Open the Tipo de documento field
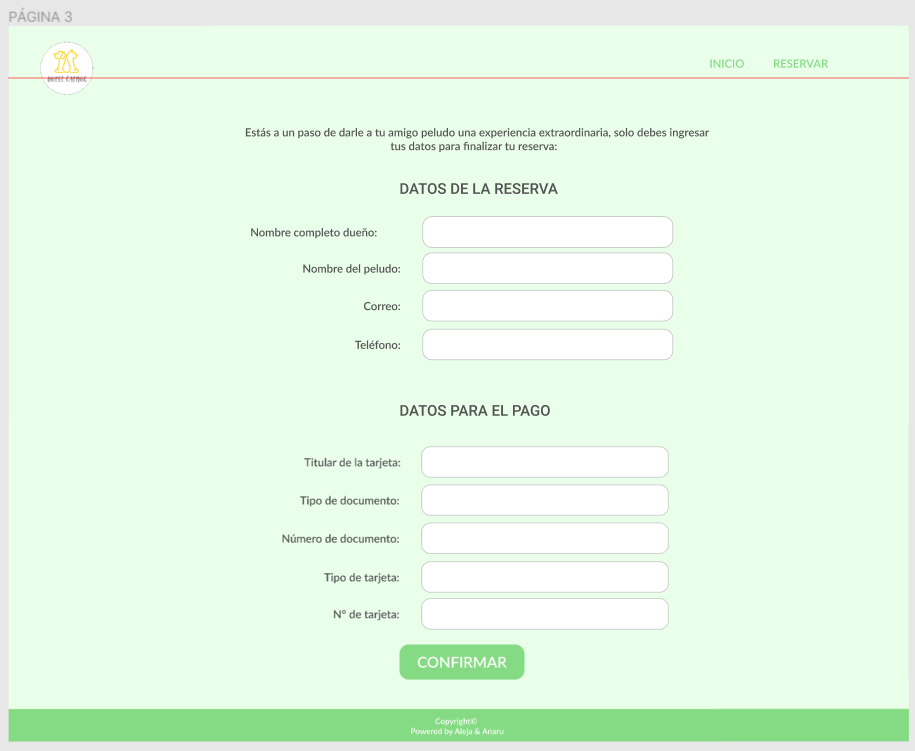 544,500
